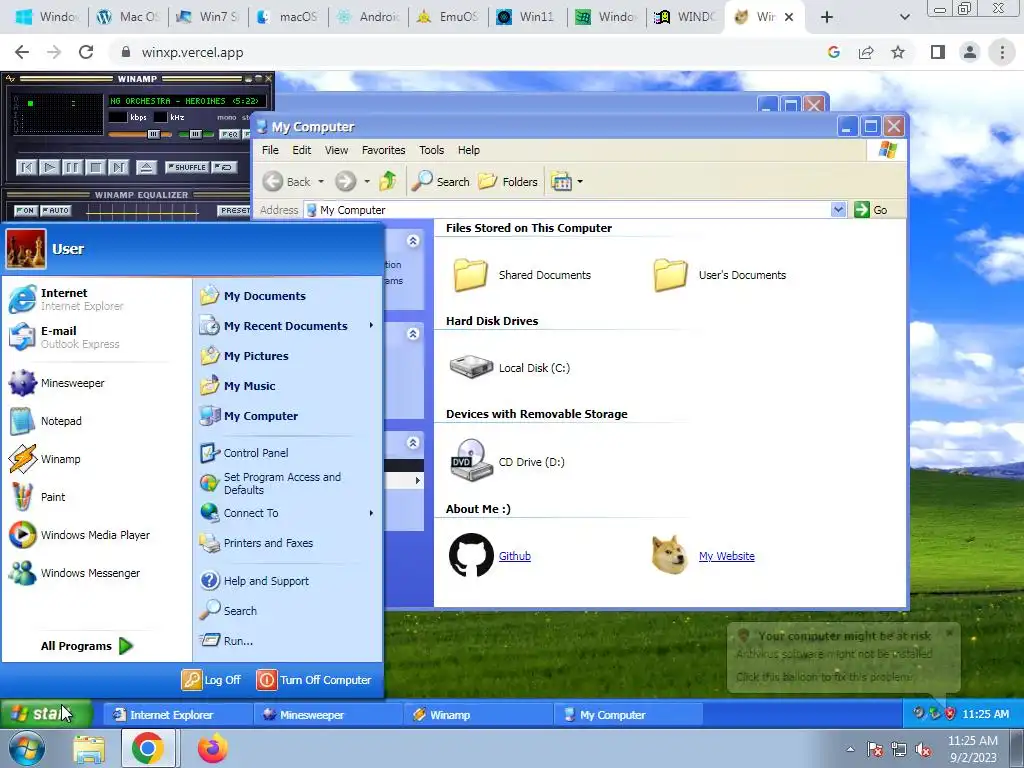
Task: Click Turn Off Computer button
Action: tap(314, 680)
